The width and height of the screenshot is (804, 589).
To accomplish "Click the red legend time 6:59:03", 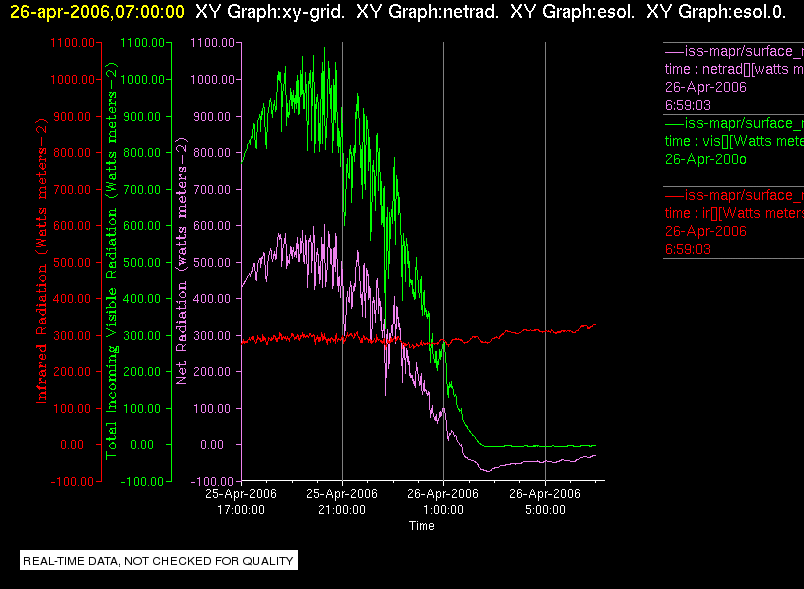I will tap(688, 249).
